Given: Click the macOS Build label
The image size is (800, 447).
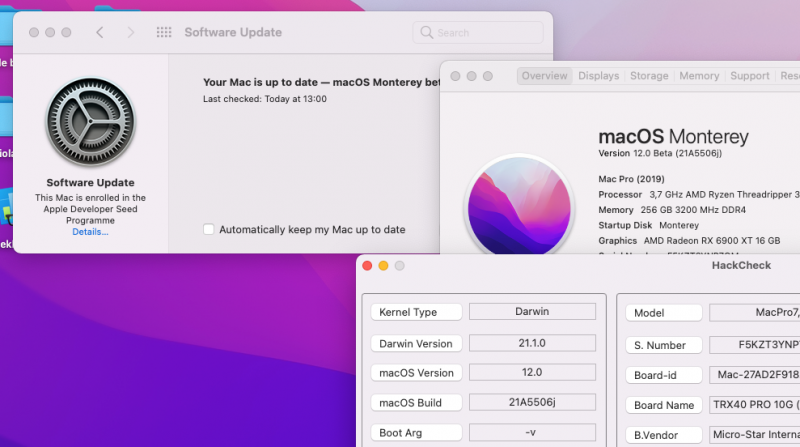Looking at the screenshot, I should coord(416,403).
